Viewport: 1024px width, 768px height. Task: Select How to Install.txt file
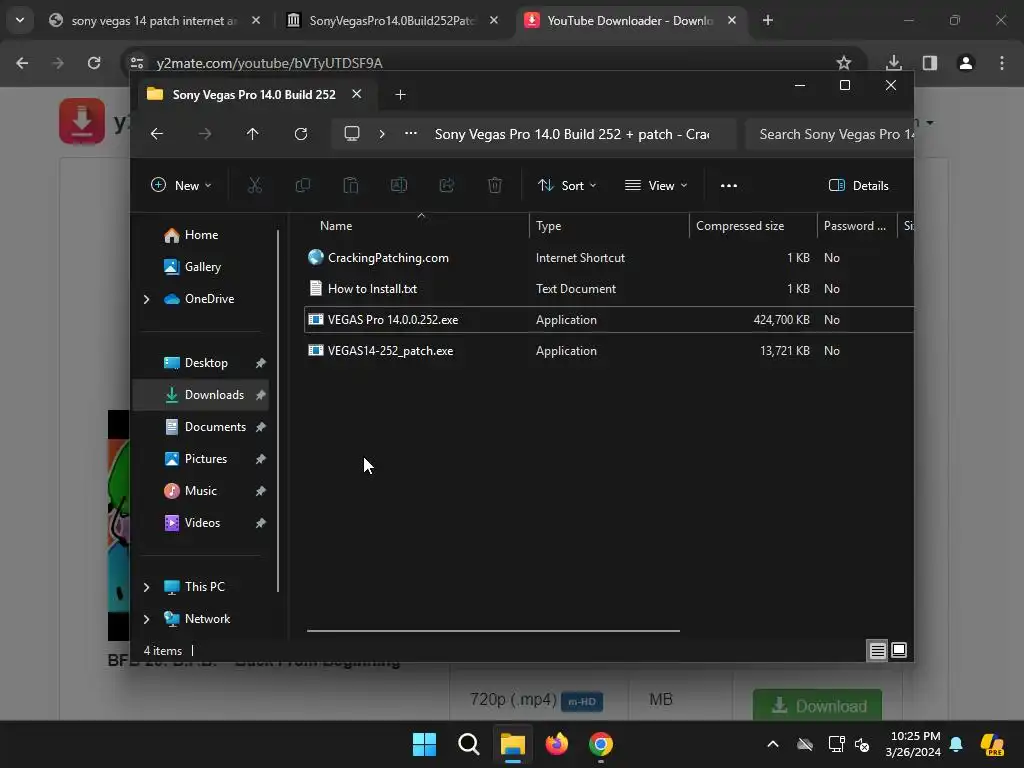609,289
